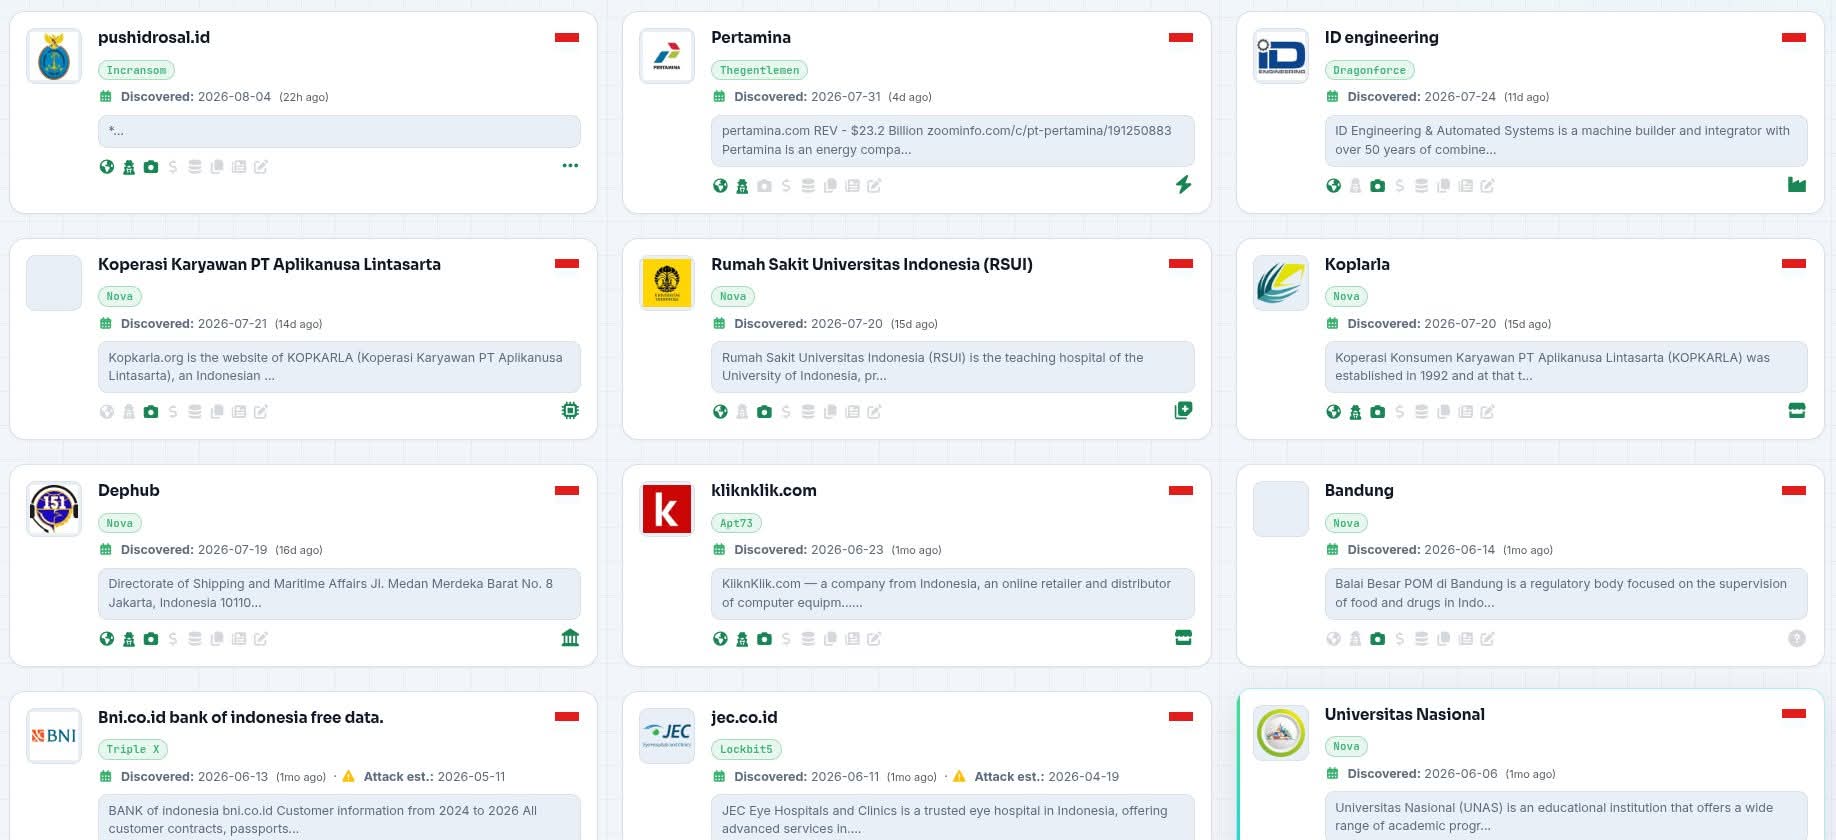Click the calendar icon on jec.co.id card
Screen dimensions: 1836x840
tap(719, 776)
